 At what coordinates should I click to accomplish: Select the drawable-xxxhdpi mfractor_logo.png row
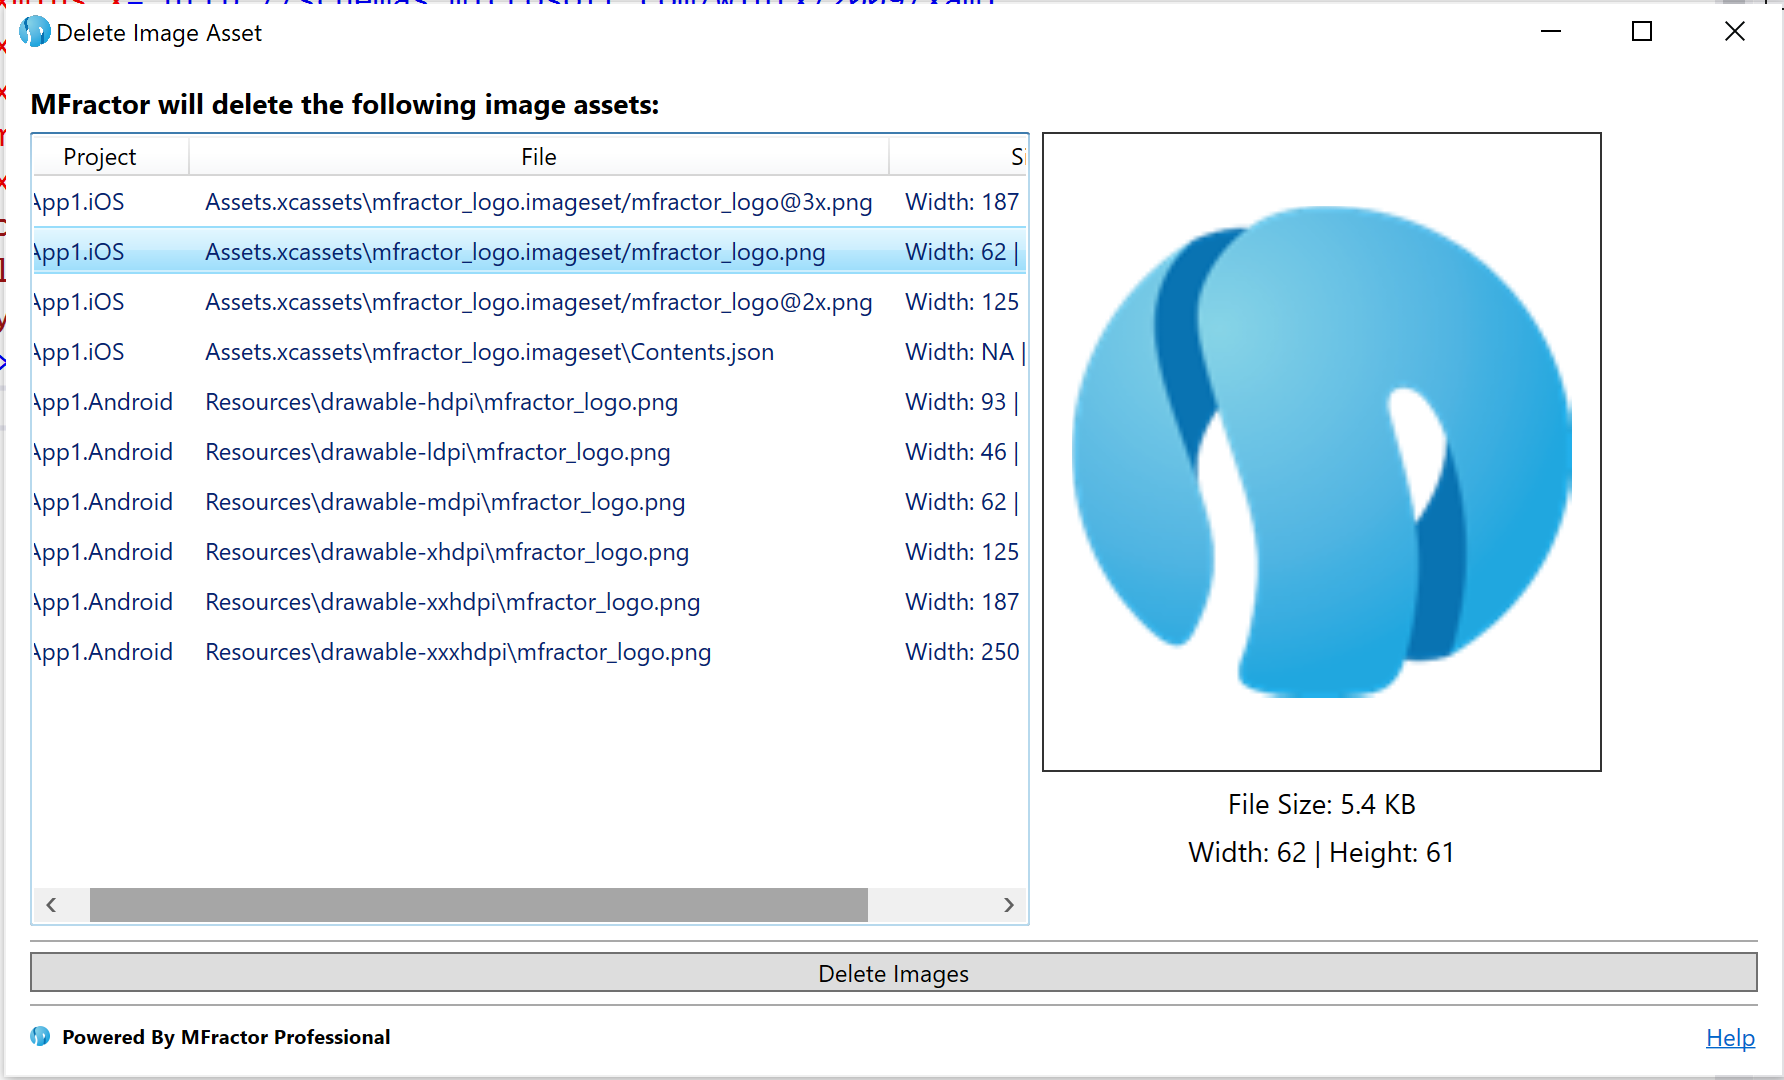(x=530, y=652)
